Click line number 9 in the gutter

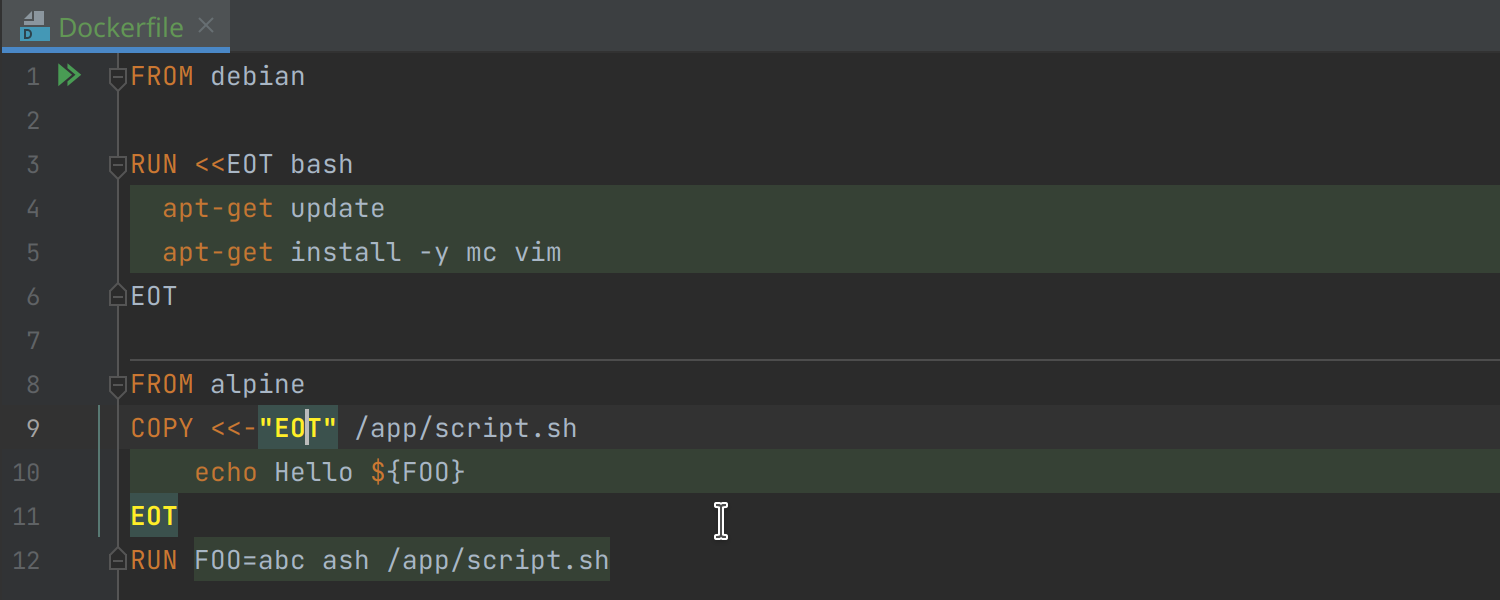pos(33,428)
